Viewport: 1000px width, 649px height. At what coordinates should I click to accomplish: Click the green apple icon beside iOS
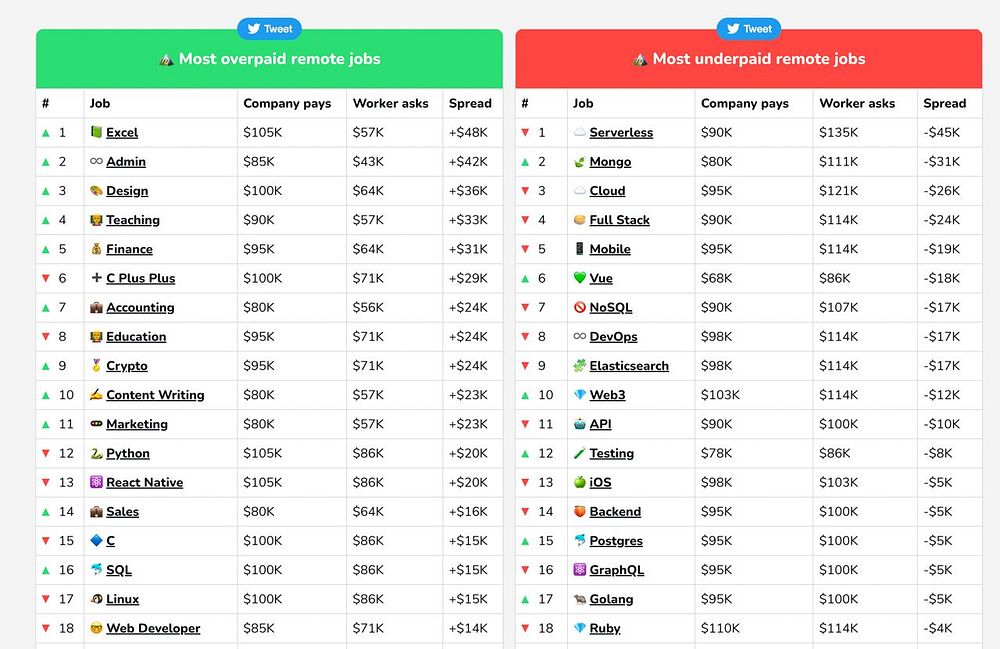[x=579, y=482]
